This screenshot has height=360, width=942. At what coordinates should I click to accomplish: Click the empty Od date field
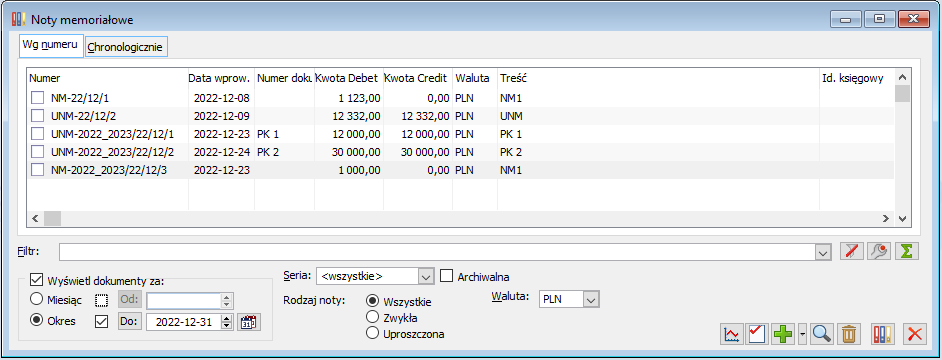click(x=184, y=300)
